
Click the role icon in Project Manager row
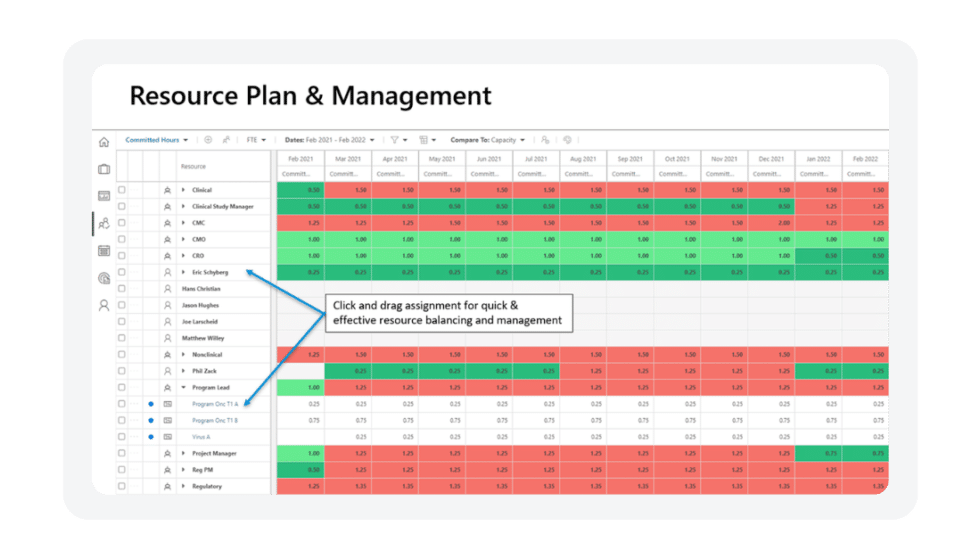point(168,453)
